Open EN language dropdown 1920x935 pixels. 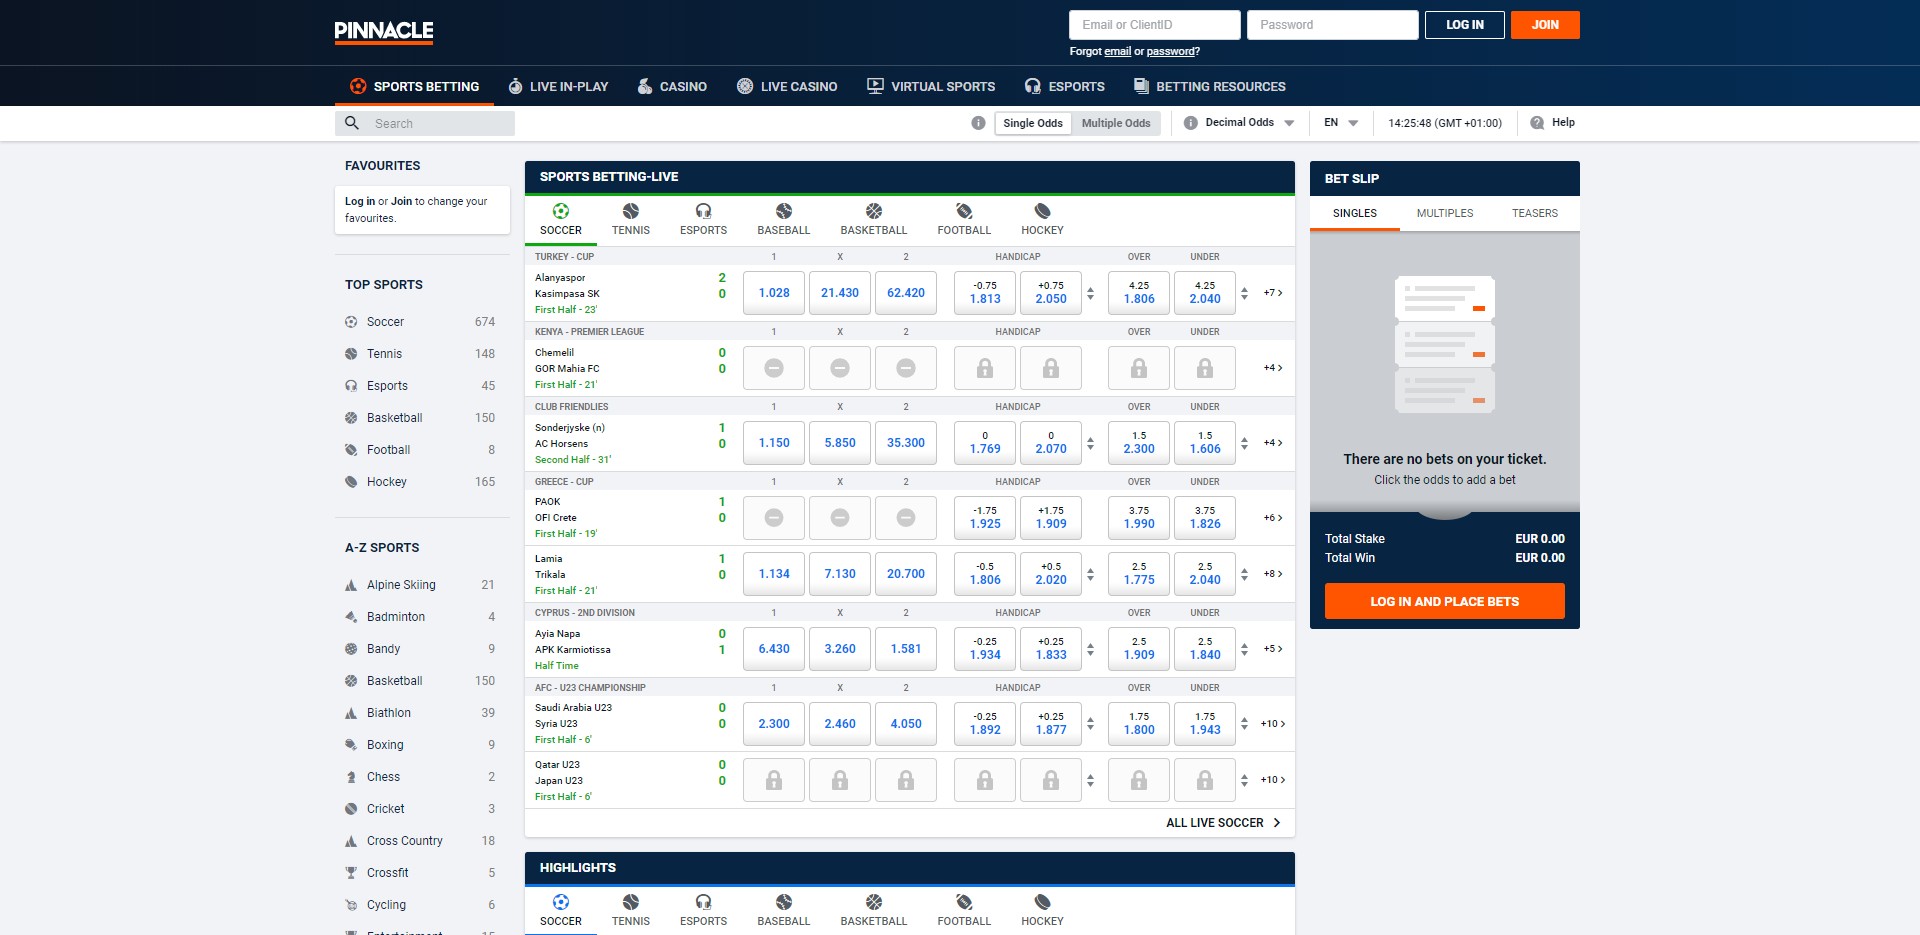pyautogui.click(x=1341, y=123)
